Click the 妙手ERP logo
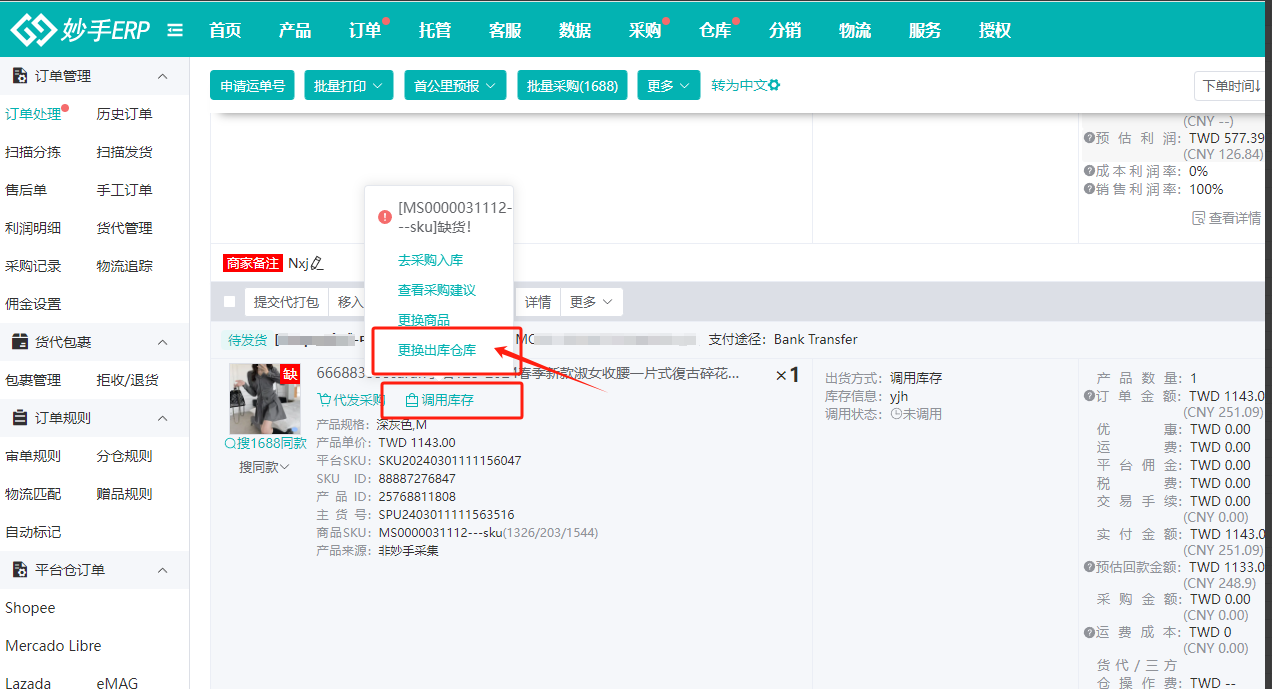The width and height of the screenshot is (1272, 689). click(79, 30)
